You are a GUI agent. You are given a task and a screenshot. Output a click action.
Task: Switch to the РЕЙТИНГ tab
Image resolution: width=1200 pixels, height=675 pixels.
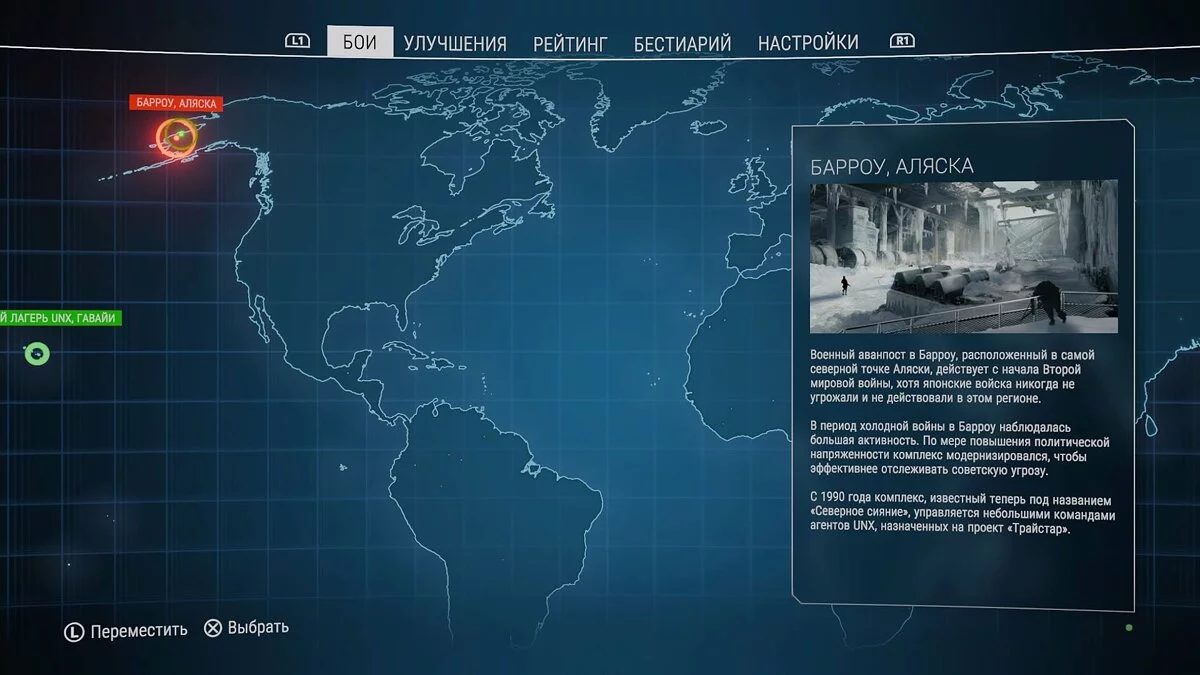tap(570, 43)
